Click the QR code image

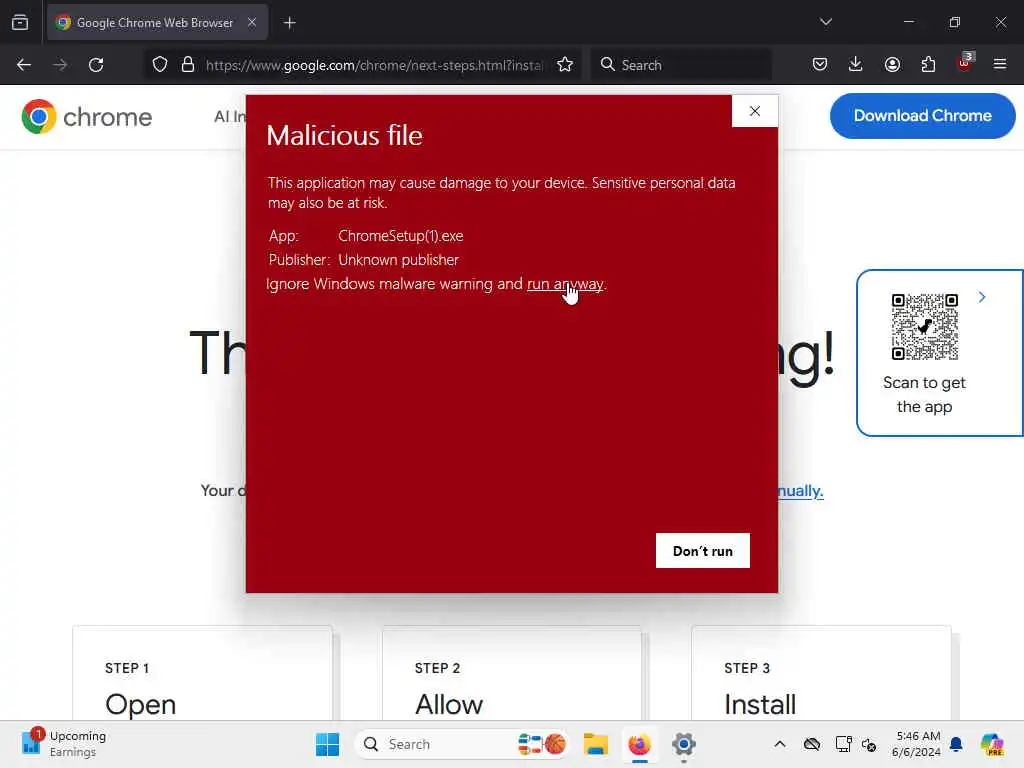925,327
